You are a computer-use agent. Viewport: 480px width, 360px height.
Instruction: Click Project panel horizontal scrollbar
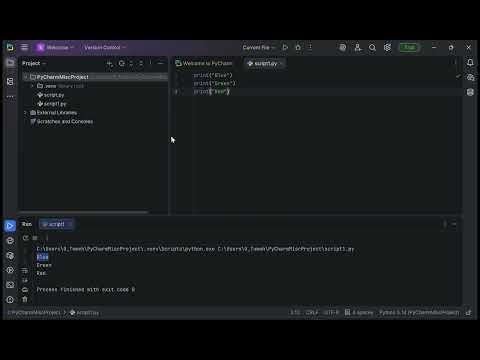tap(83, 212)
